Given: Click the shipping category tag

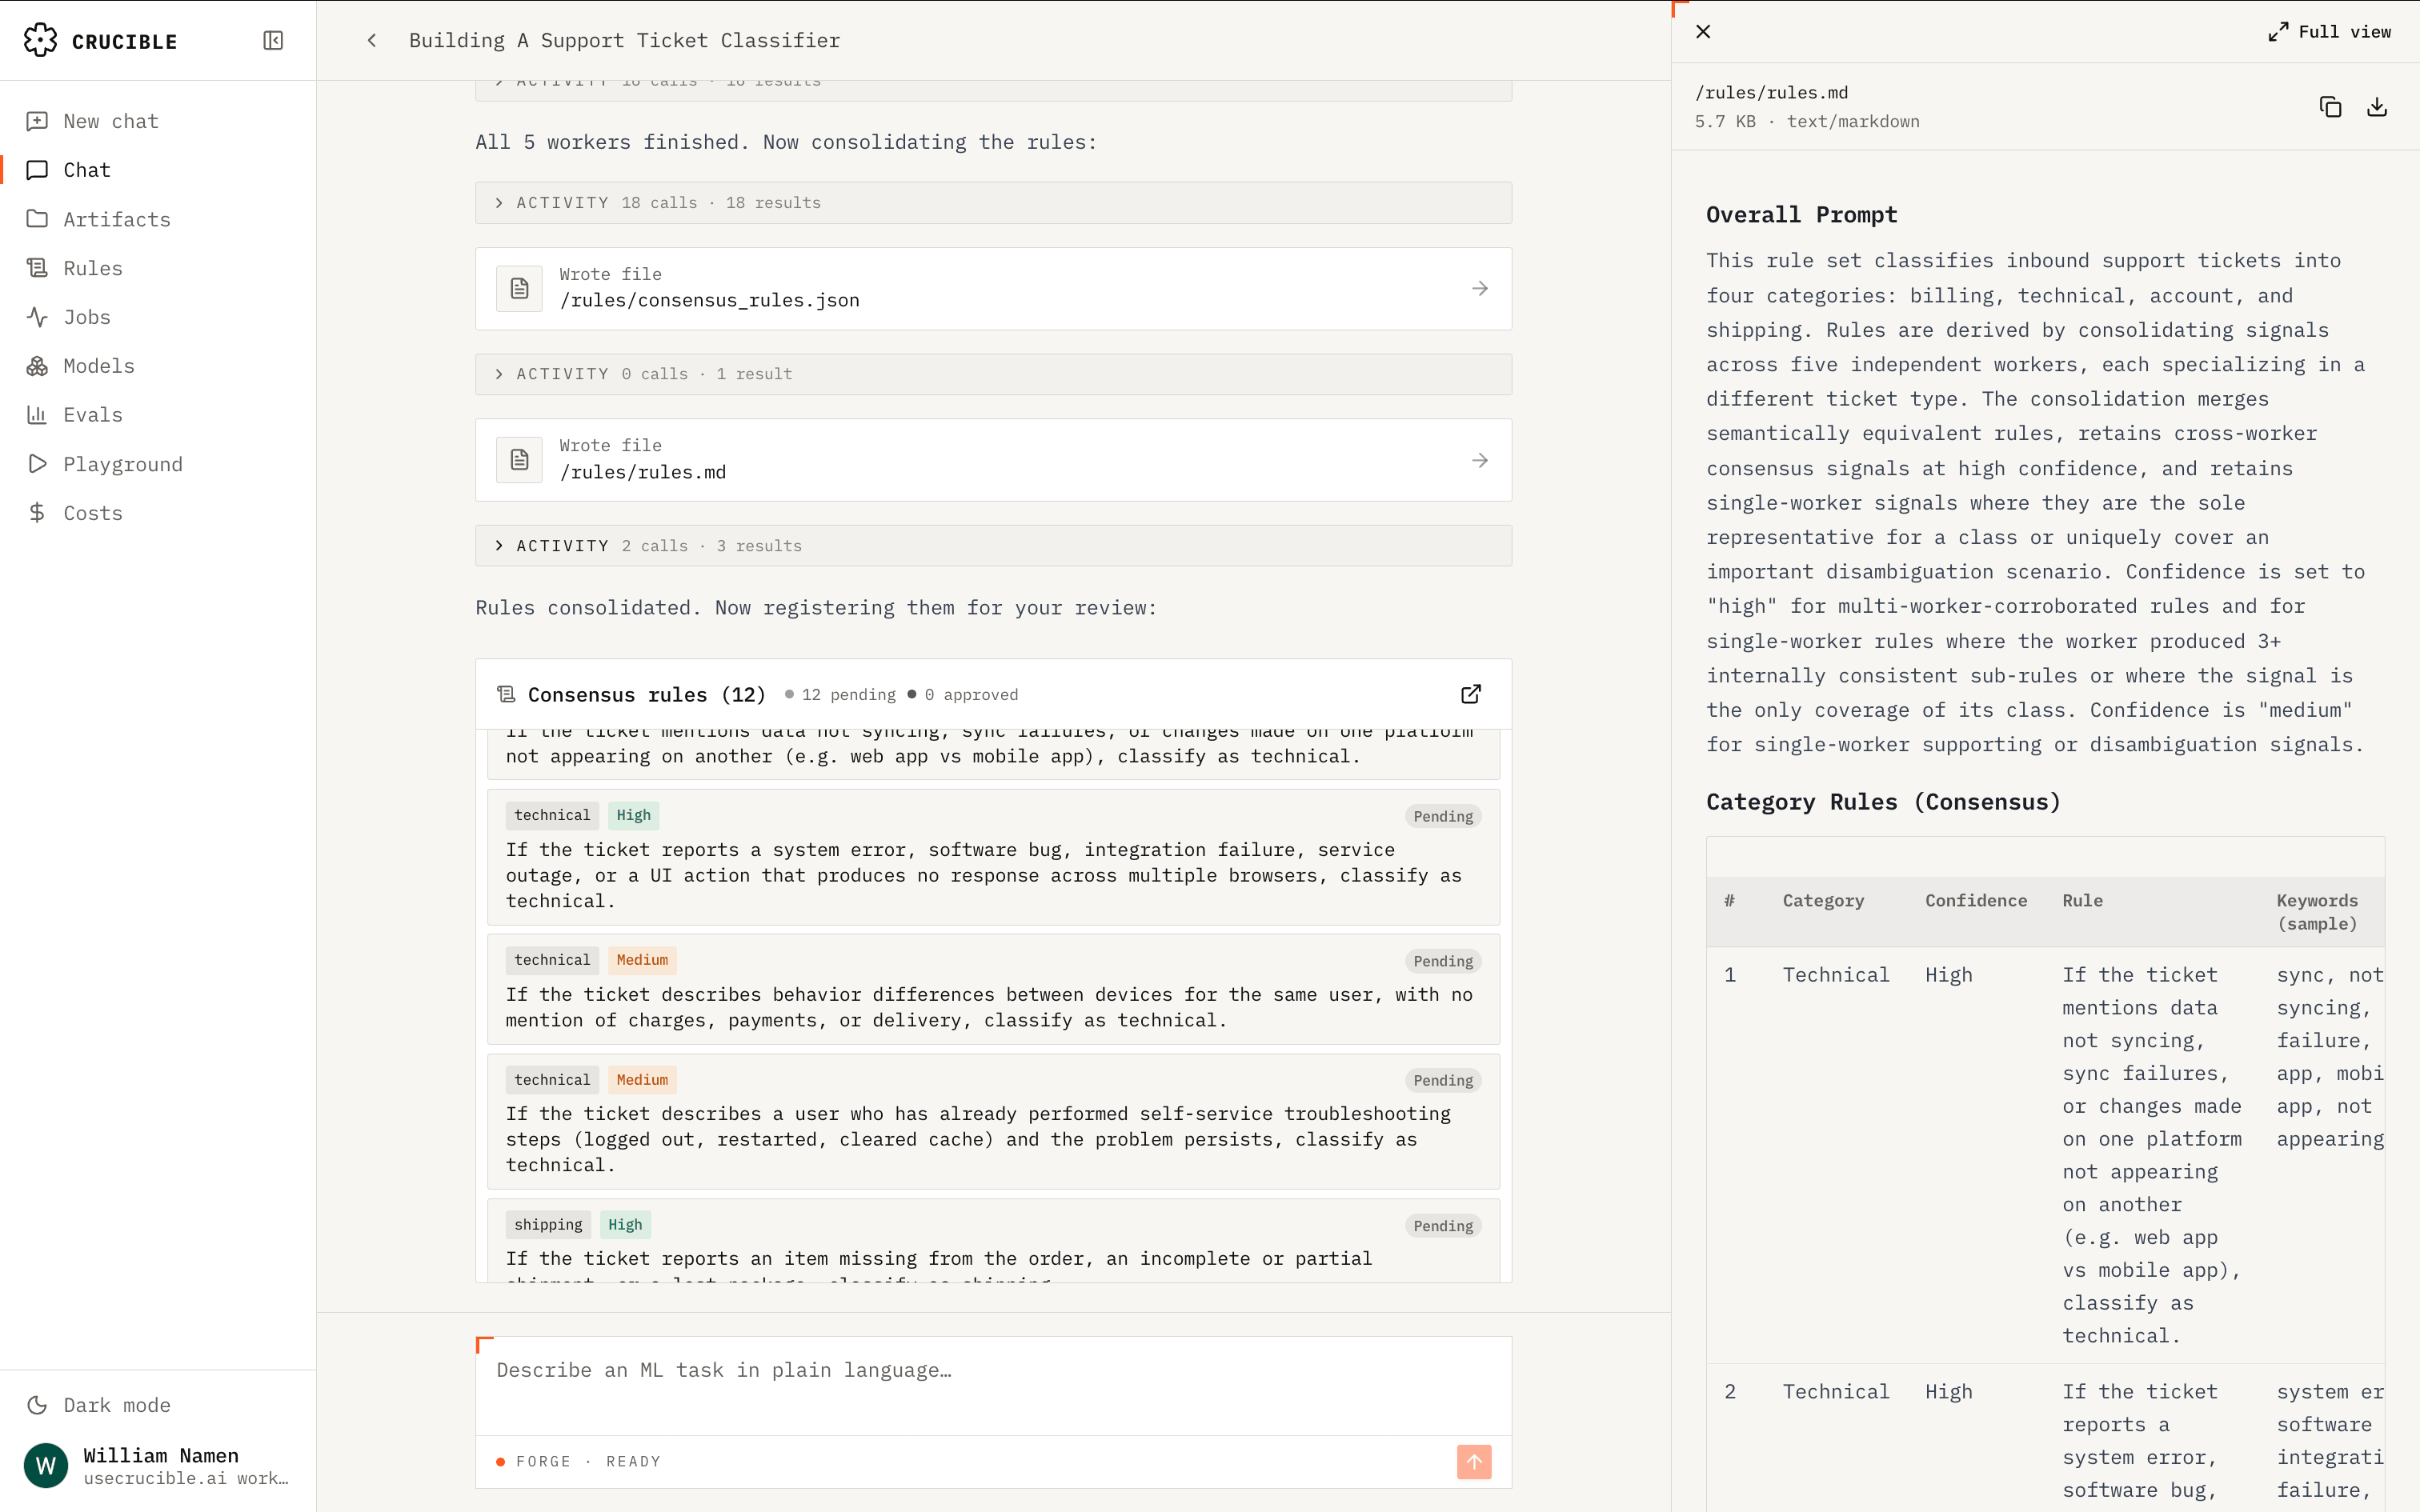Looking at the screenshot, I should click(x=548, y=1225).
